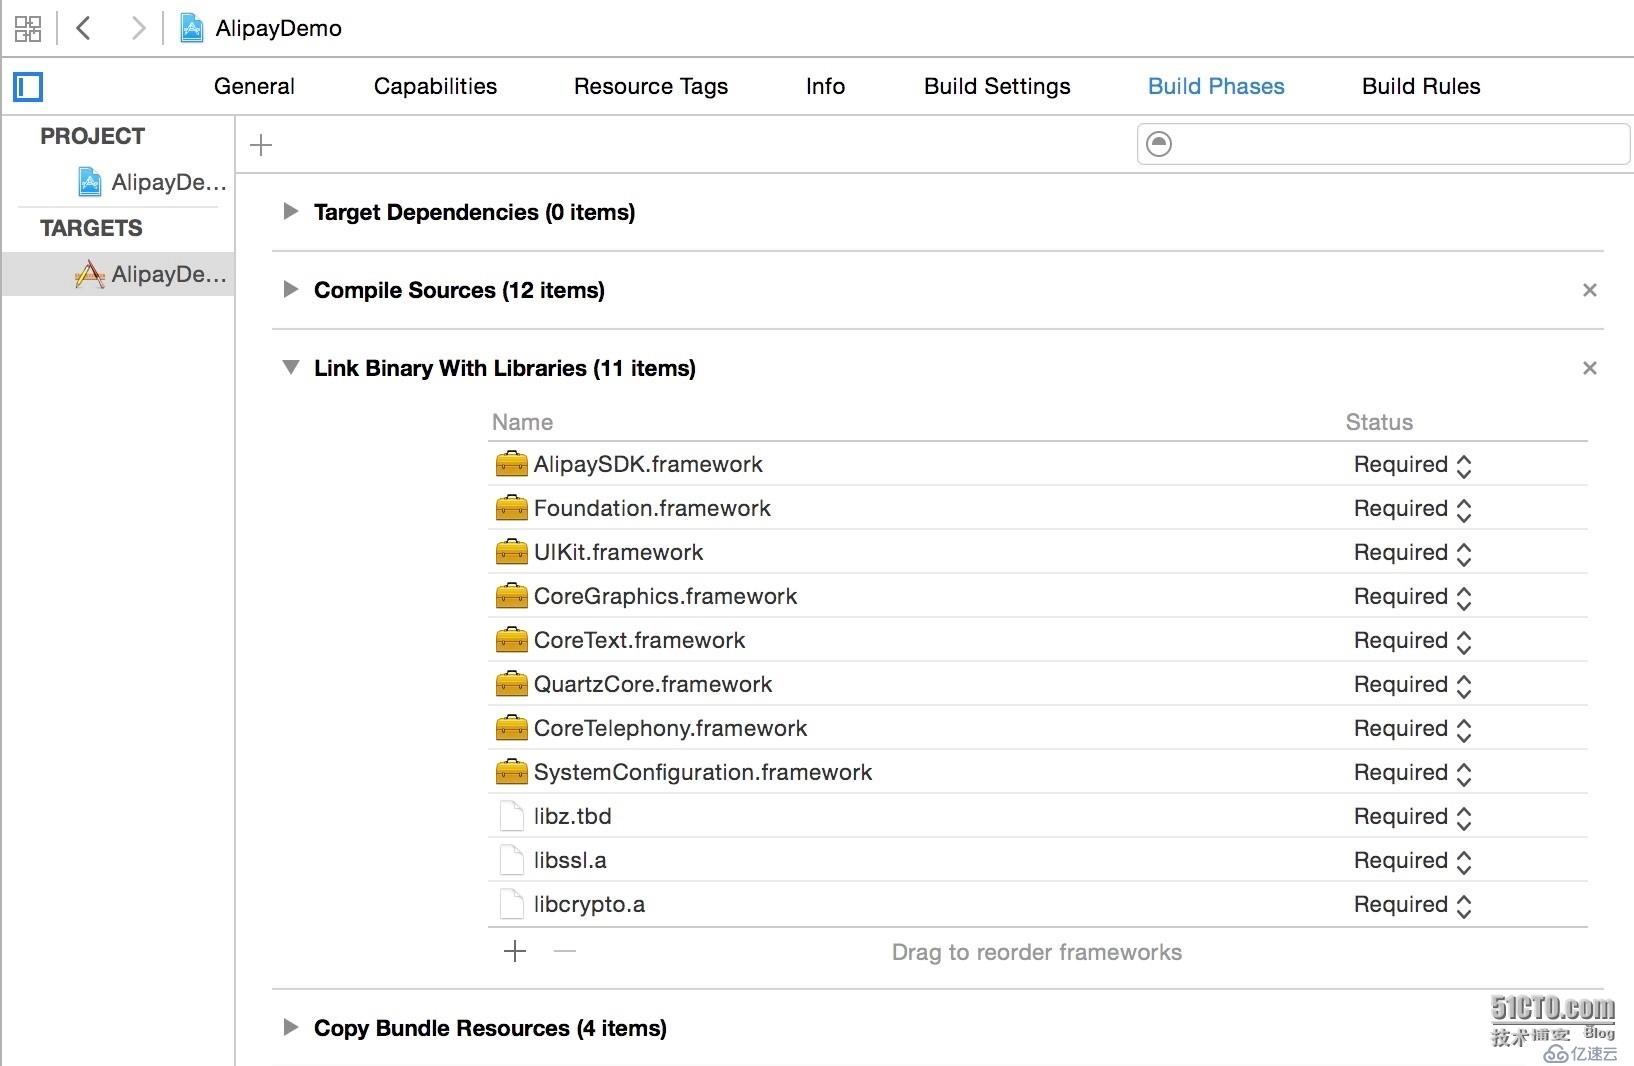Click the CoreGraphics.framework toolbox icon
Screen dimensions: 1634x1066
point(511,596)
